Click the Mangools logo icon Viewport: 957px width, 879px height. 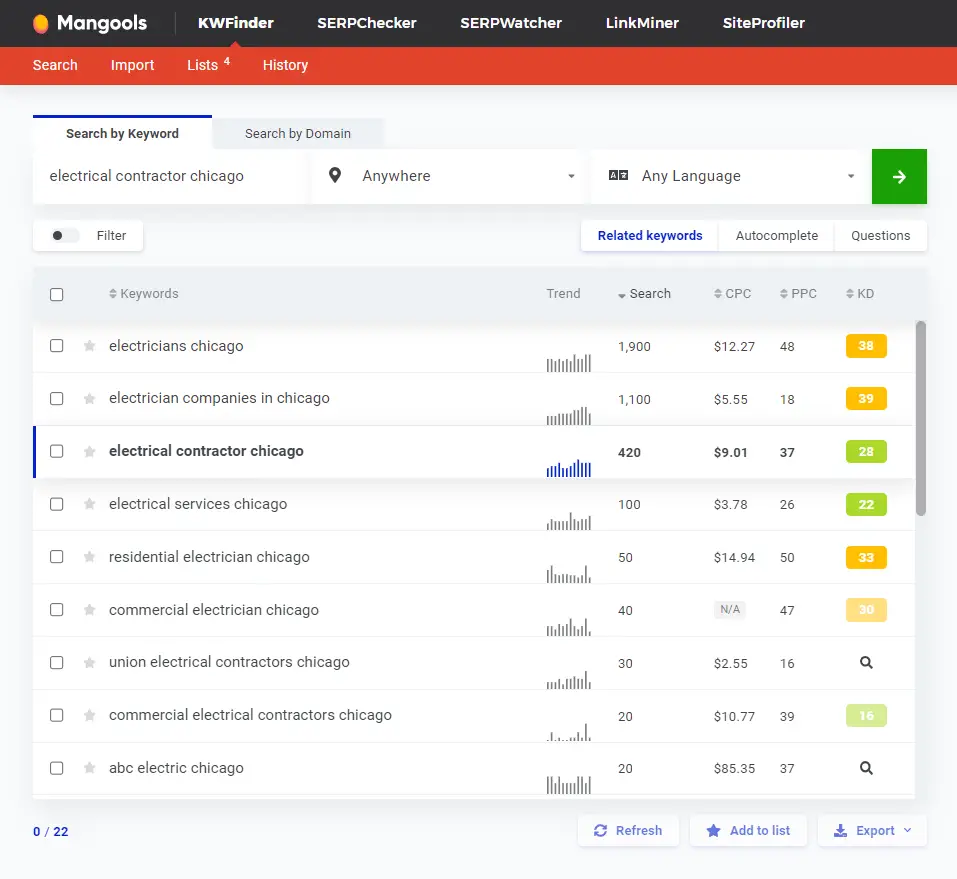click(40, 24)
